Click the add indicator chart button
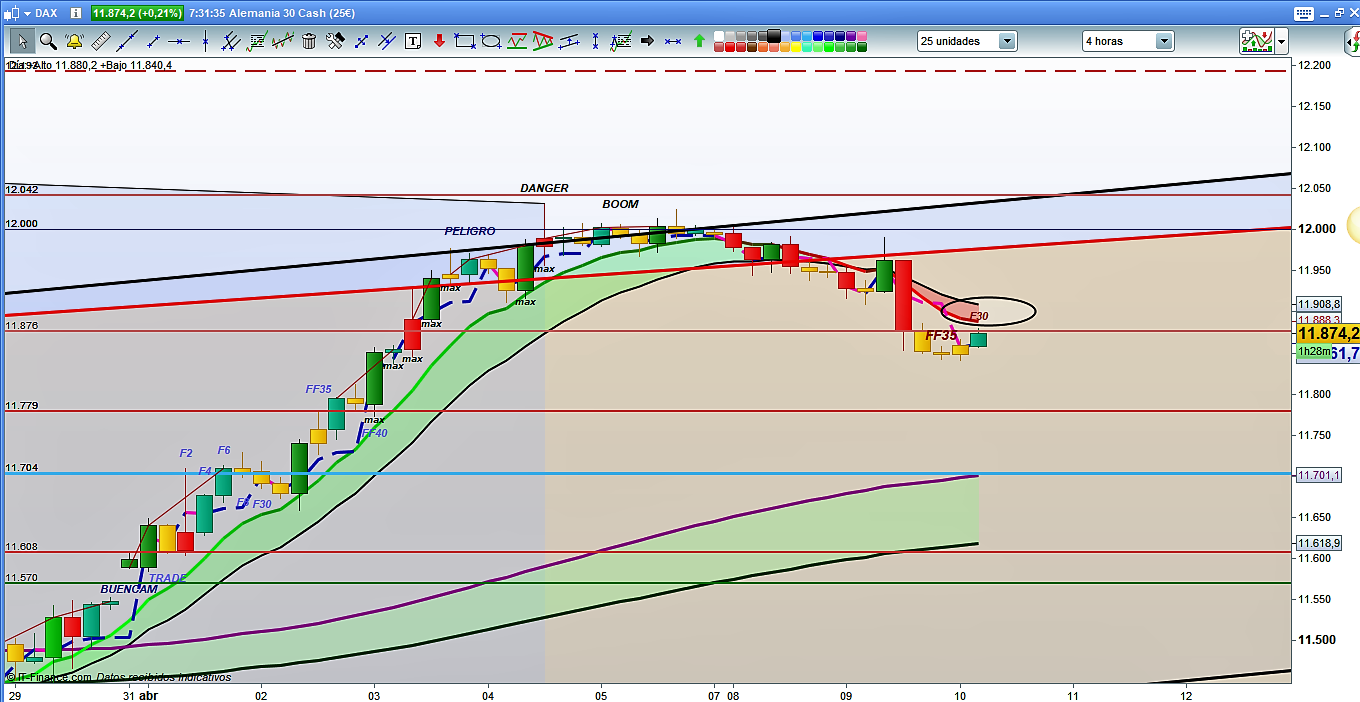Screen dimensions: 1360x702 [1256, 41]
